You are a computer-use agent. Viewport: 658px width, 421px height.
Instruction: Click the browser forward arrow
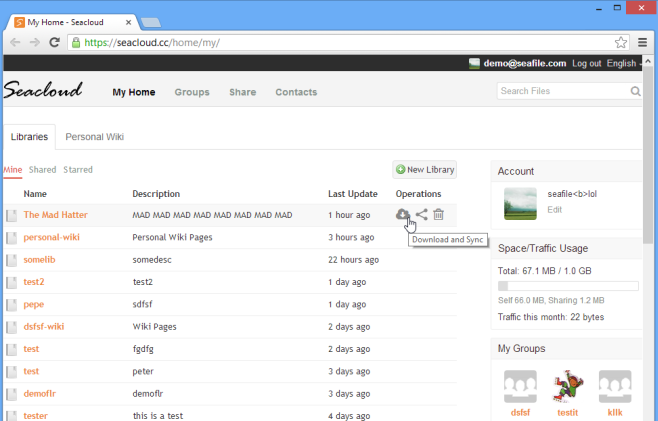[34, 42]
